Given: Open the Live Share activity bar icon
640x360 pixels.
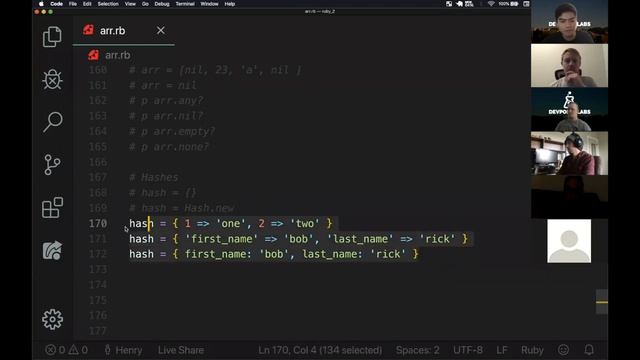Looking at the screenshot, I should pyautogui.click(x=52, y=250).
